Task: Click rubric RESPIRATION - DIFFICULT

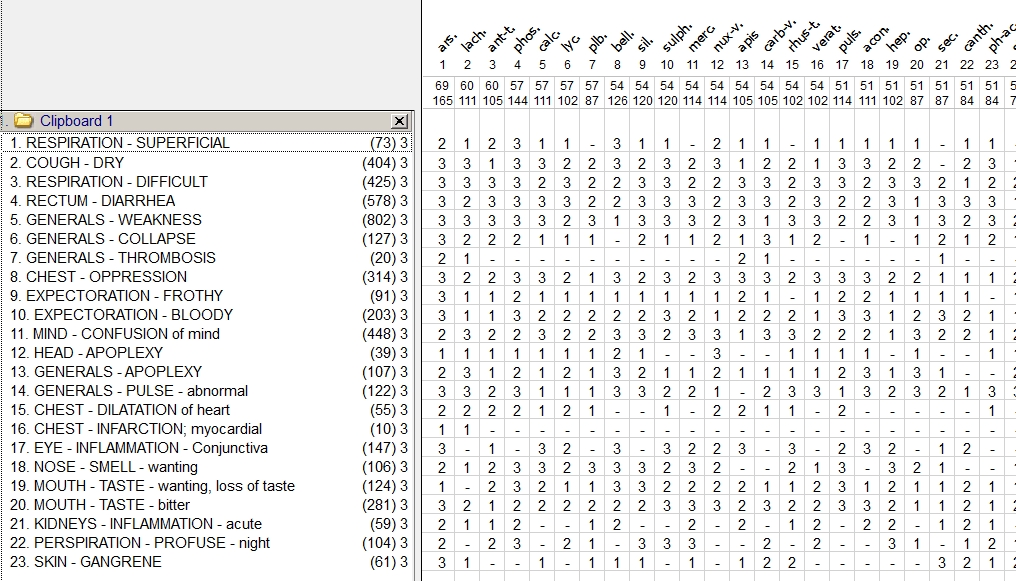Action: click(207, 181)
